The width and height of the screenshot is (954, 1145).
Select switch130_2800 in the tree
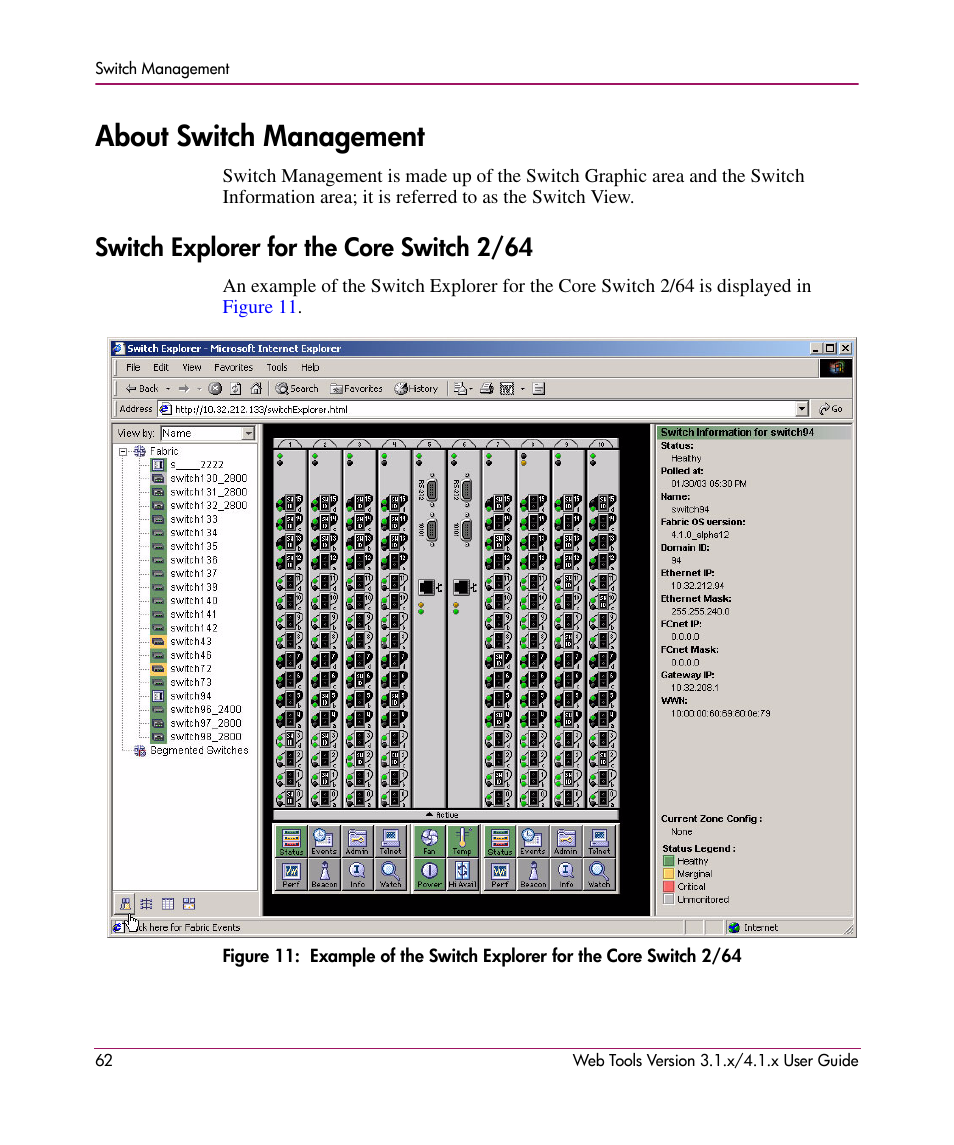click(208, 478)
